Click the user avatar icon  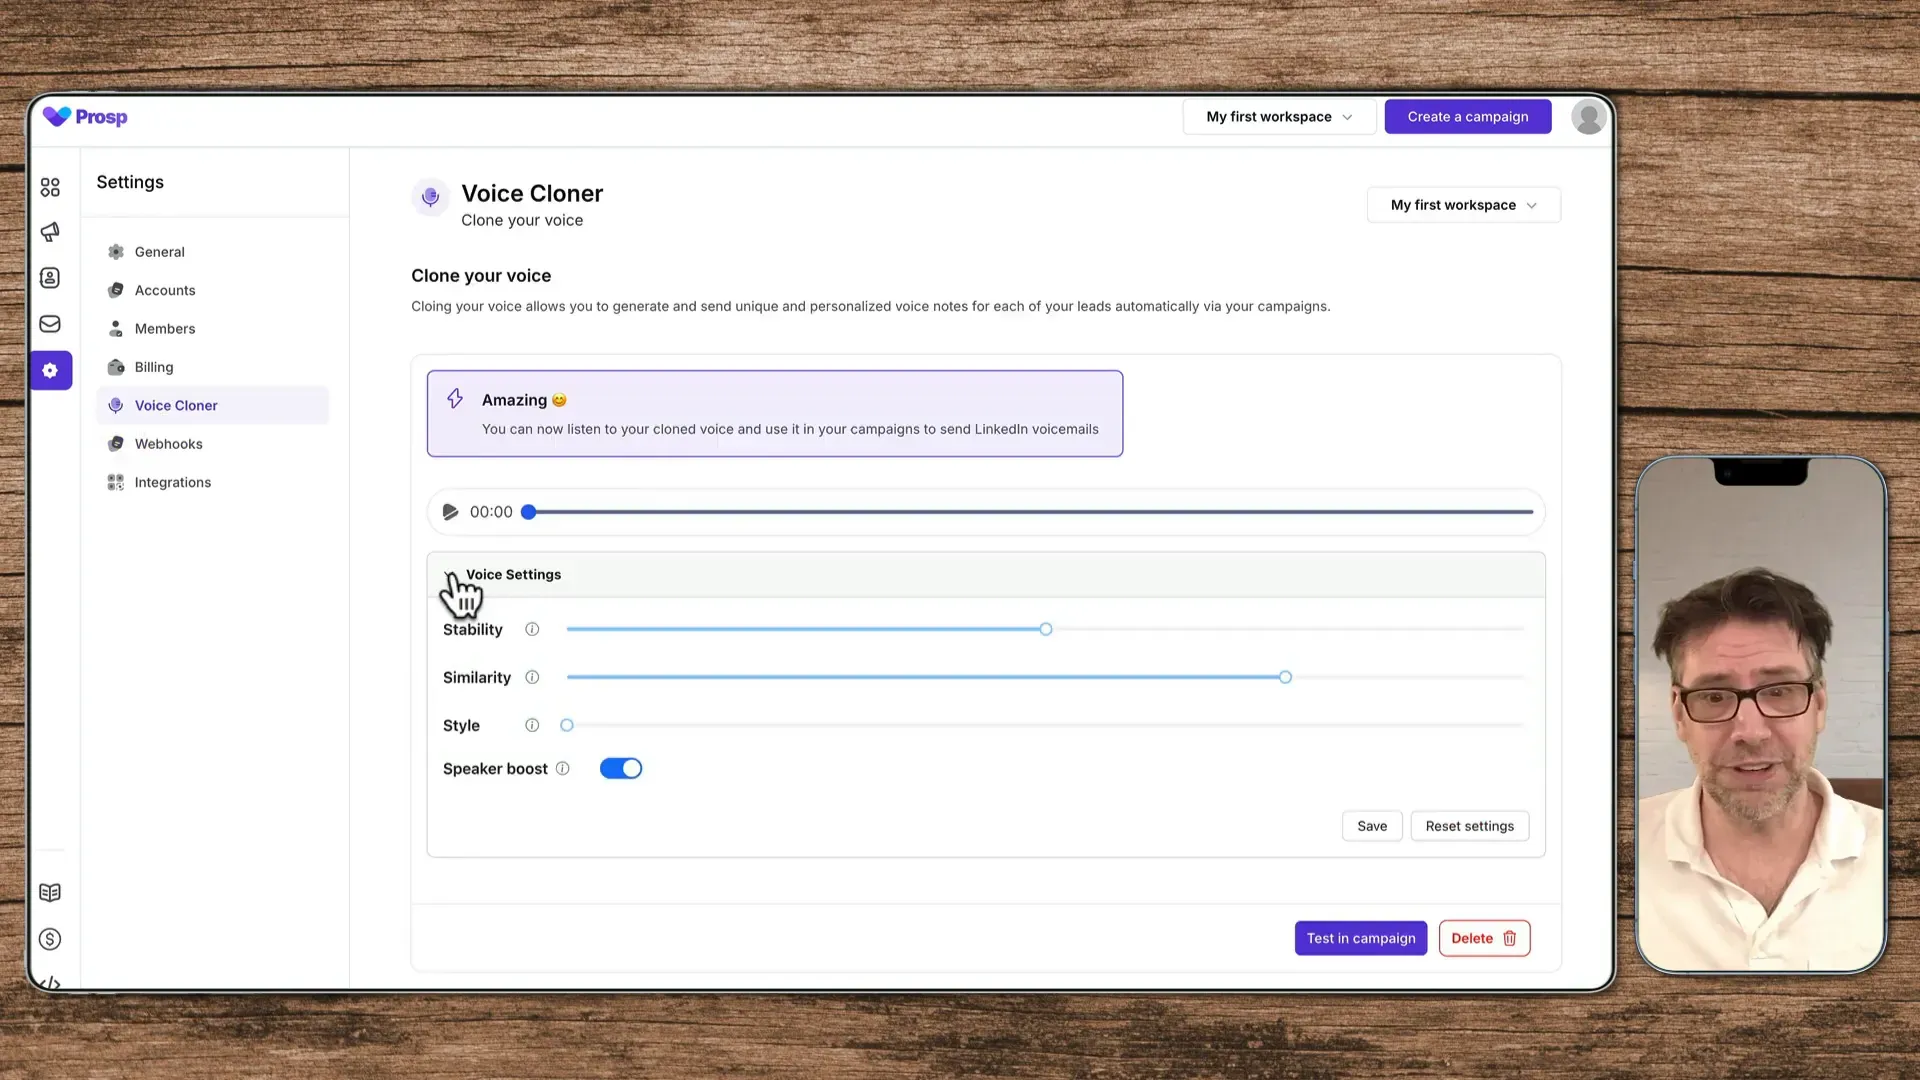(x=1588, y=117)
